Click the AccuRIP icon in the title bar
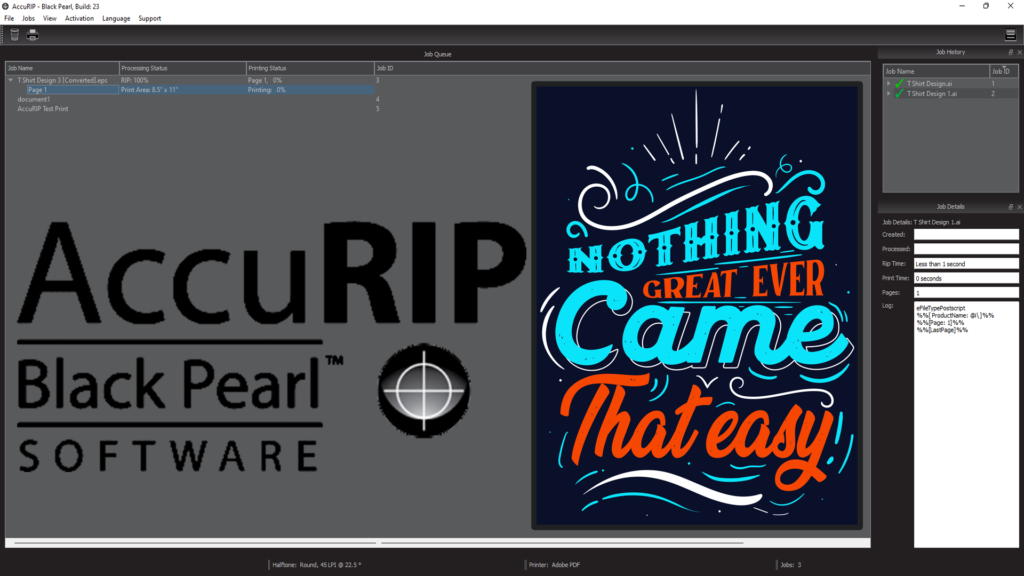The image size is (1024, 576). click(7, 6)
